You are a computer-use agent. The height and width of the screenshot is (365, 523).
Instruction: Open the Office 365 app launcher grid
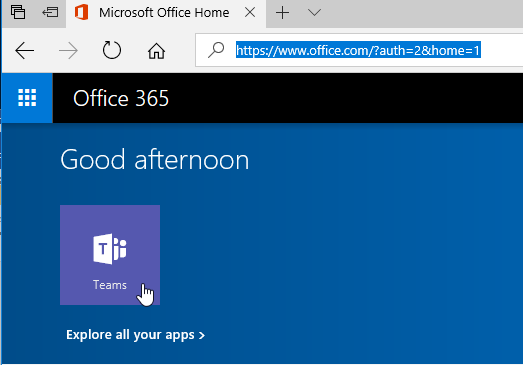(x=27, y=98)
